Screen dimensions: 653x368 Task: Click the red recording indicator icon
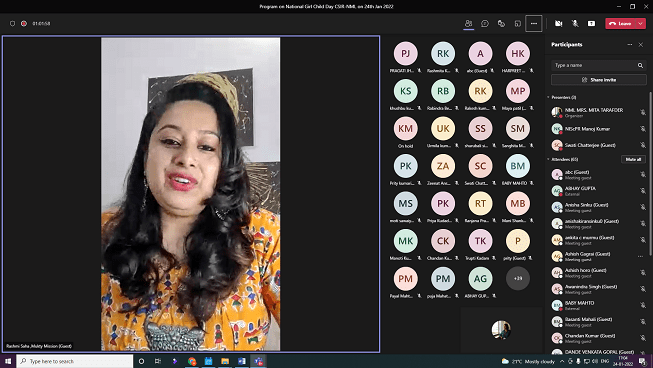point(24,23)
